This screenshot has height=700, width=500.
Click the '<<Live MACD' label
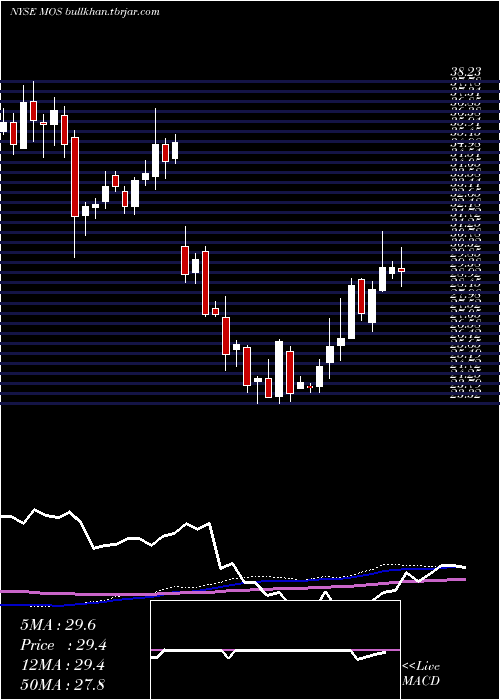coord(421,674)
